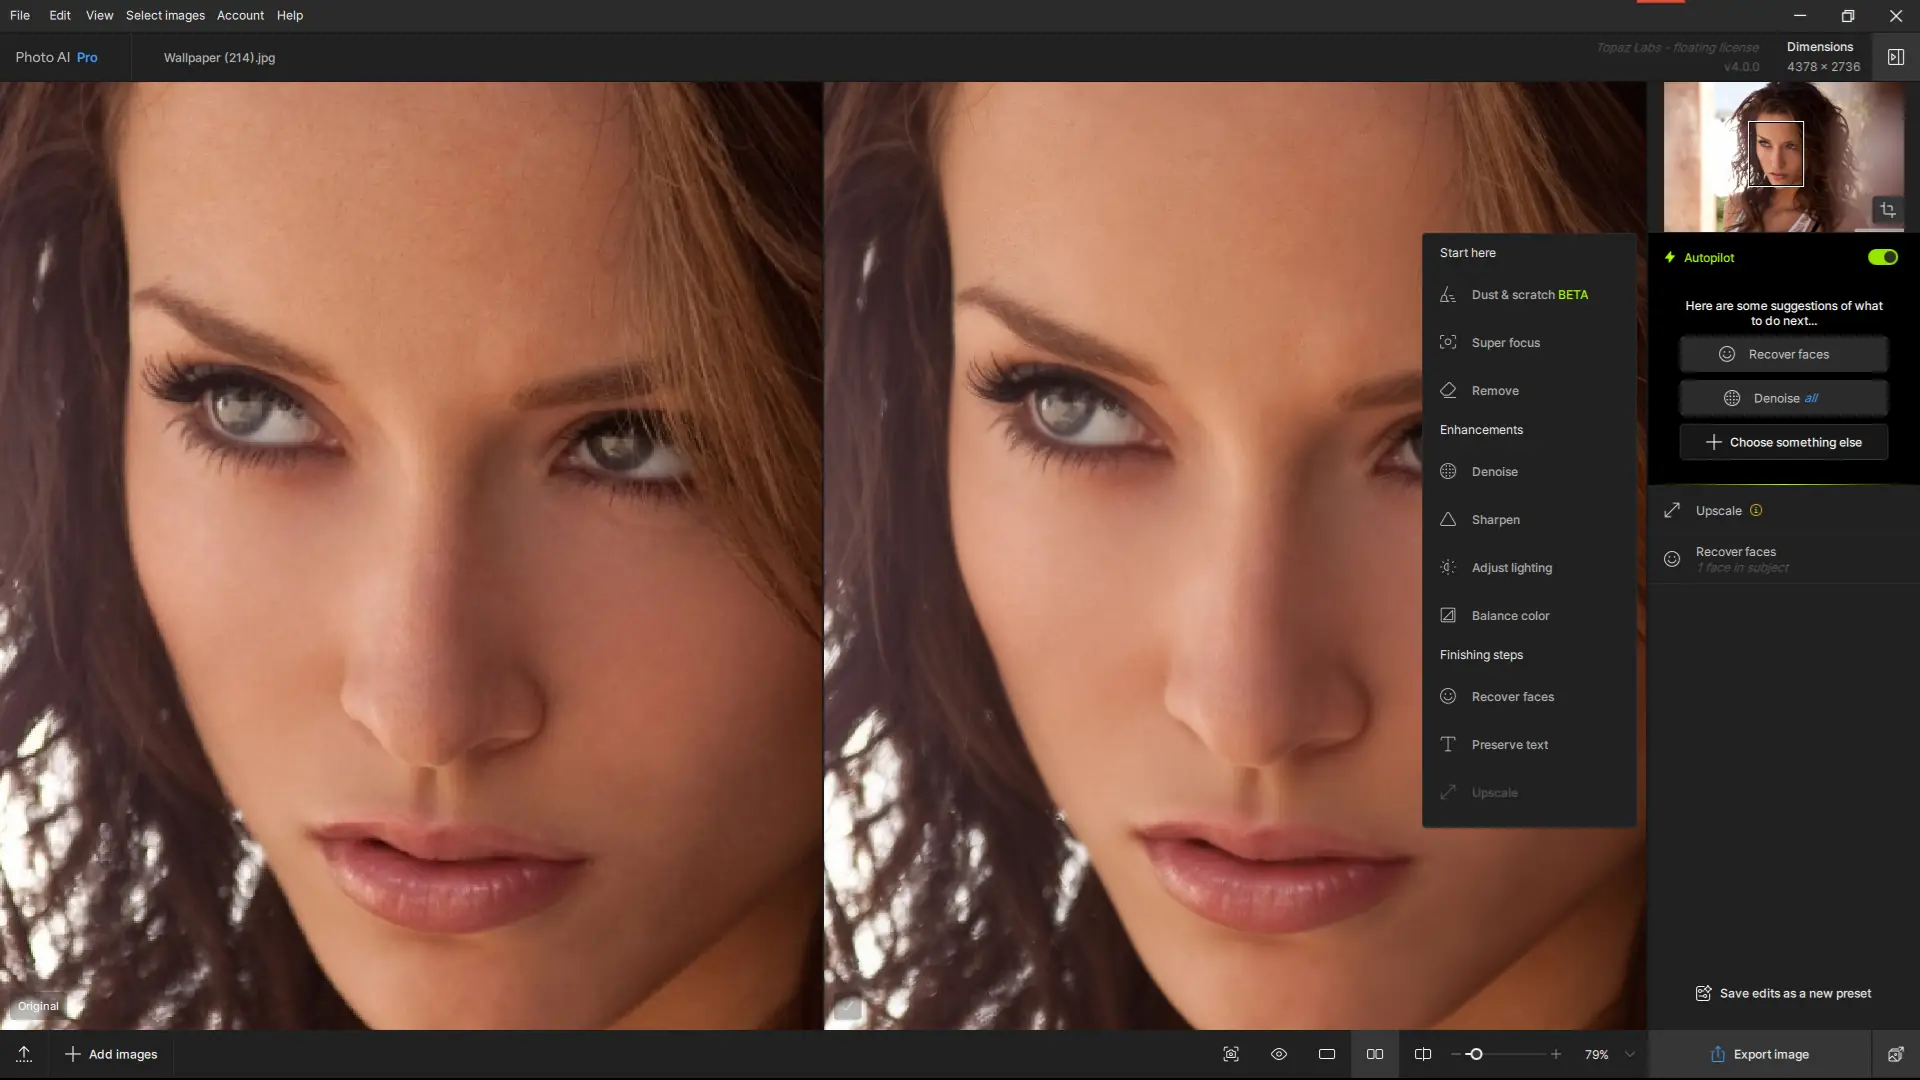Open the View menu
This screenshot has height=1080, width=1920.
(x=99, y=15)
